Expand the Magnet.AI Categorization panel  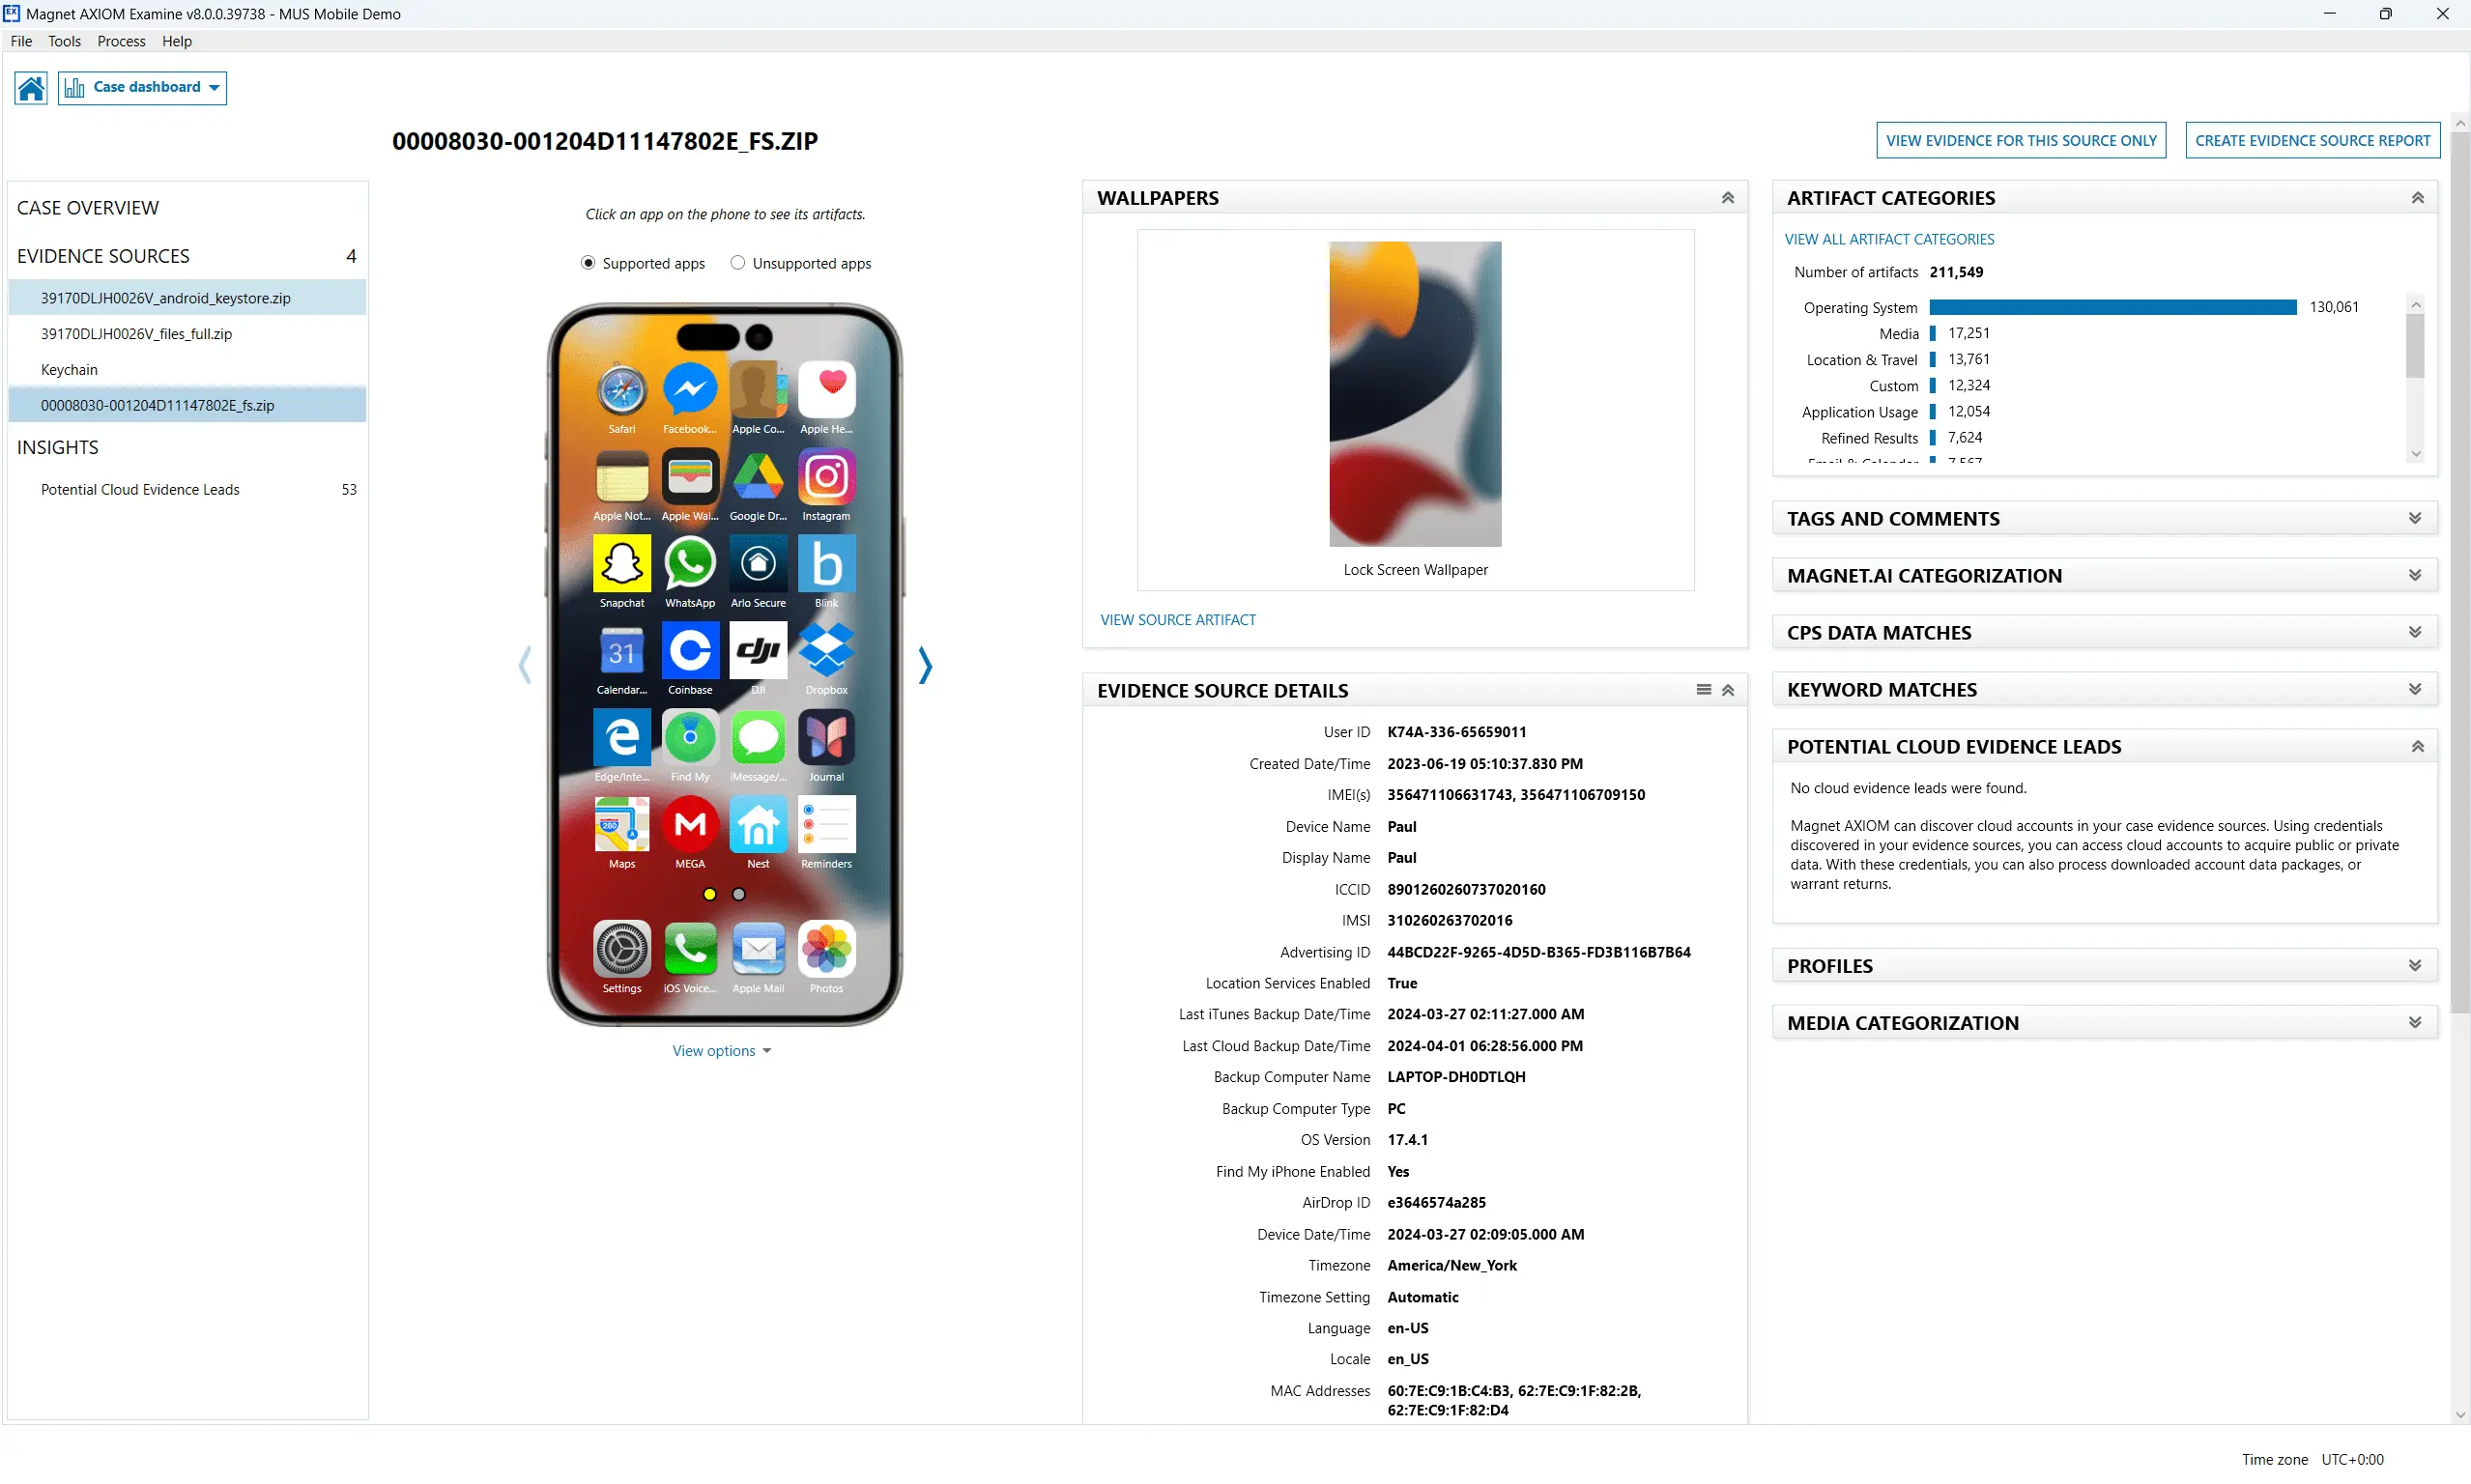pos(2415,574)
